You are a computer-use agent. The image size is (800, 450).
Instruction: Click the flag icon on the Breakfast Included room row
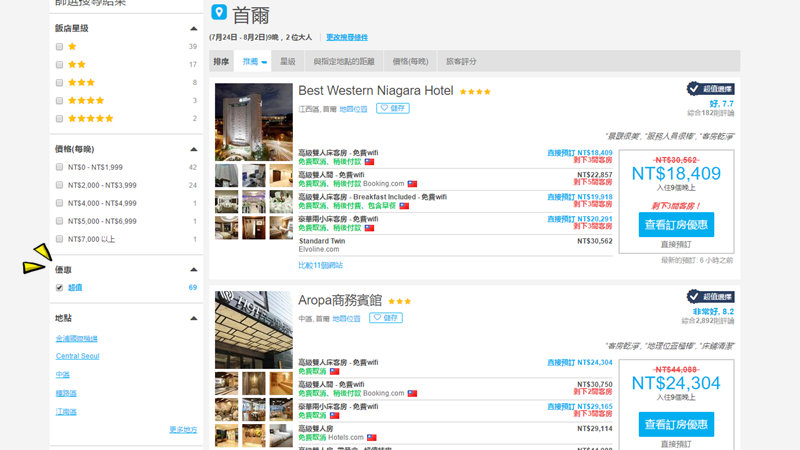(404, 206)
